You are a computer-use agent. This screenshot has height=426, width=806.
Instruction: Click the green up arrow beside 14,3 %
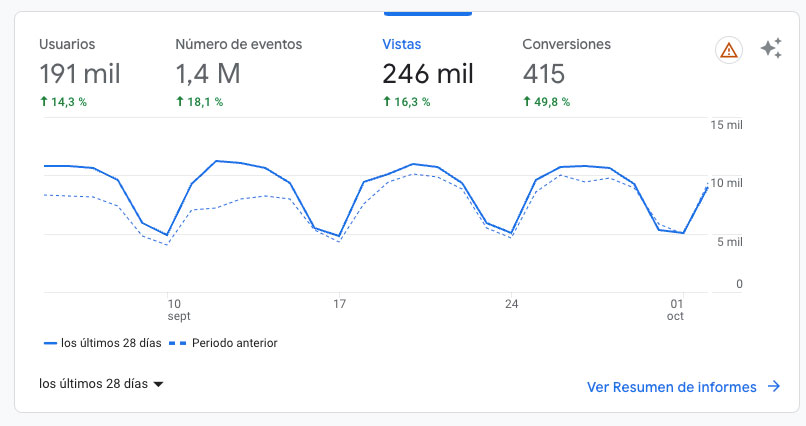tap(44, 102)
